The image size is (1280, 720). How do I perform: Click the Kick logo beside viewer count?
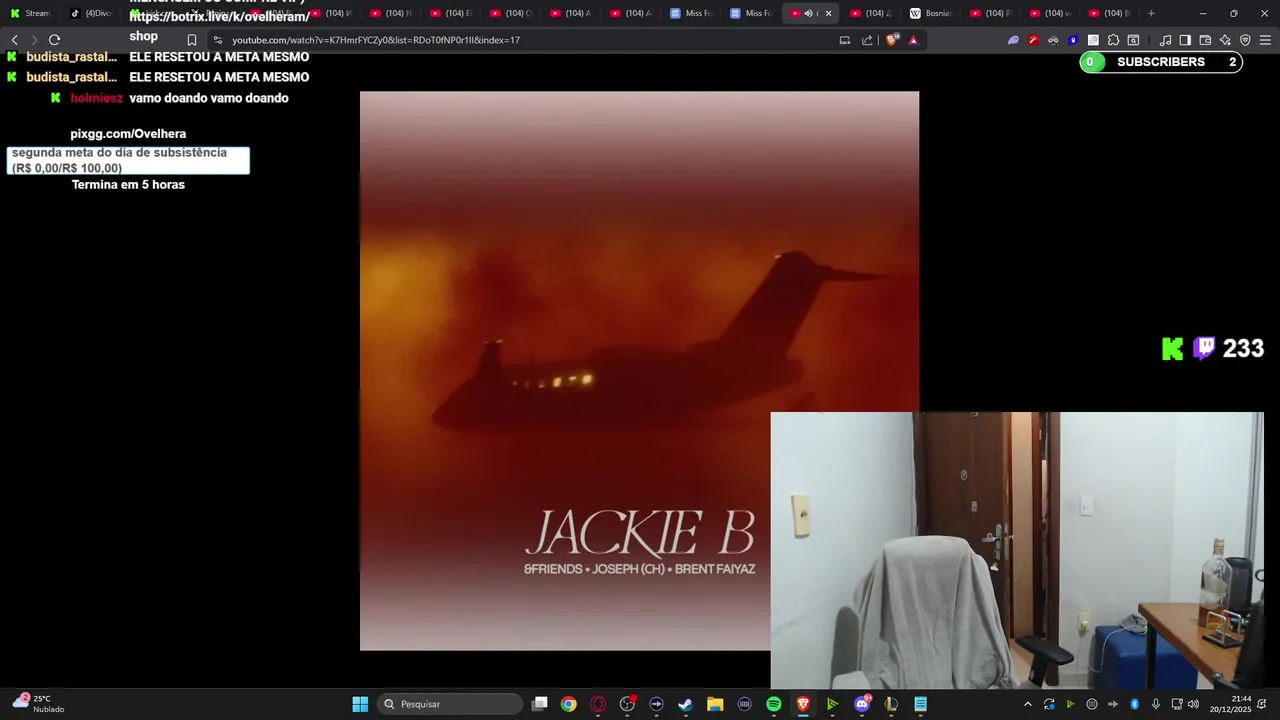click(x=1172, y=349)
